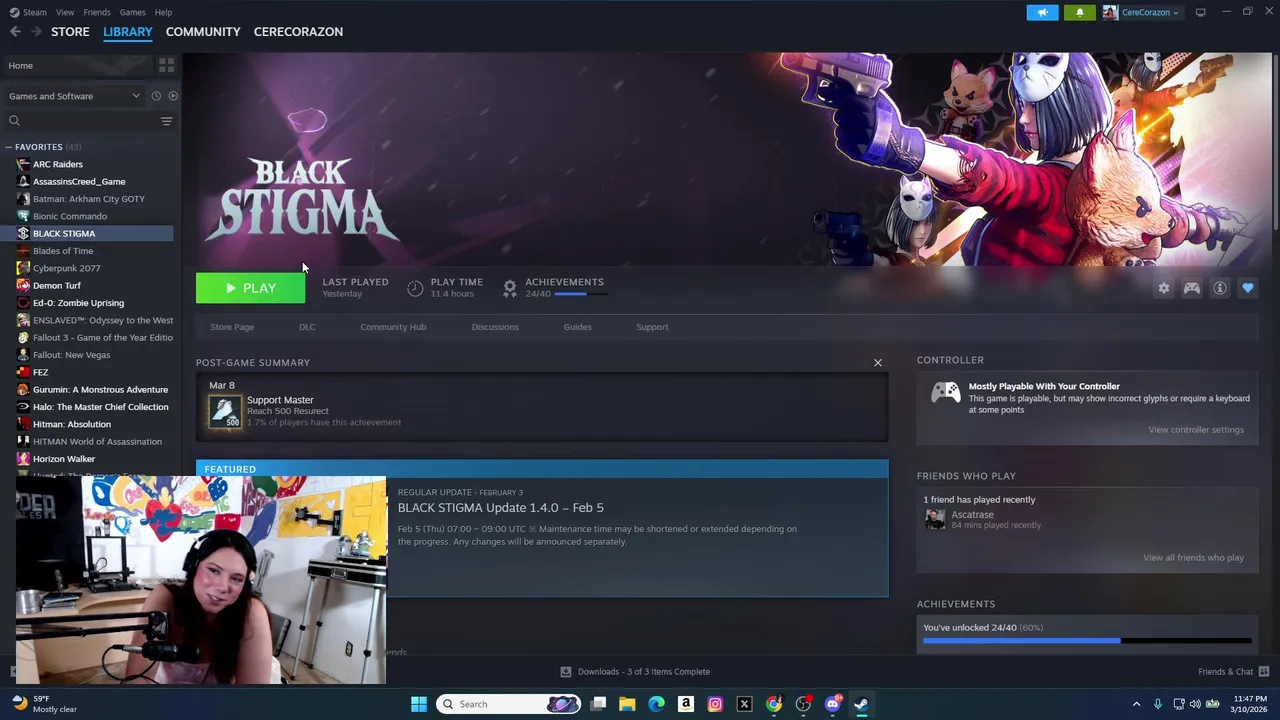Switch to the LIBRARY tab
The width and height of the screenshot is (1280, 720).
point(128,32)
